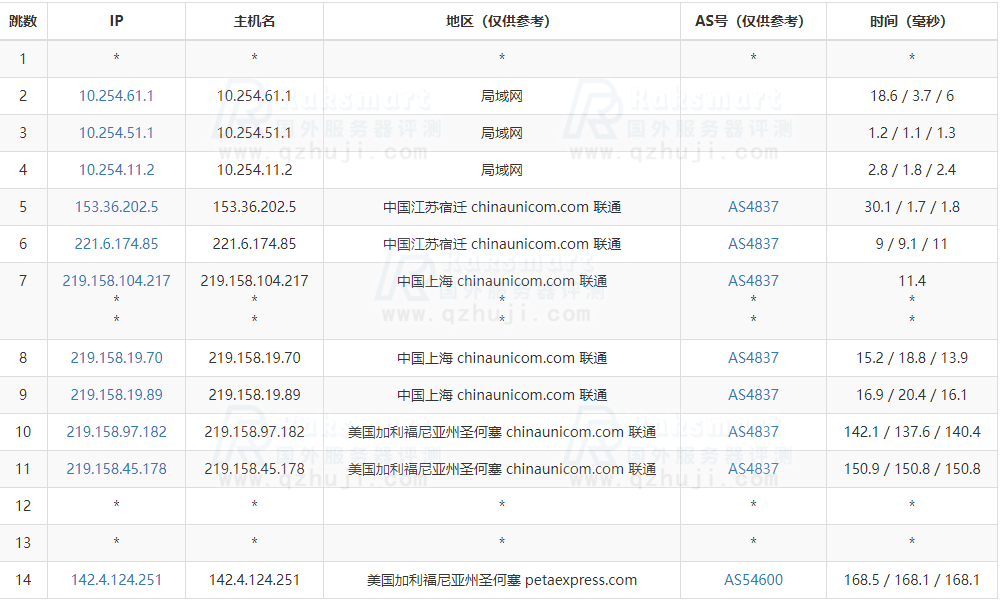The height and width of the screenshot is (602, 1005).
Task: Click 局域网 region in hop 3 row
Action: pyautogui.click(x=501, y=133)
